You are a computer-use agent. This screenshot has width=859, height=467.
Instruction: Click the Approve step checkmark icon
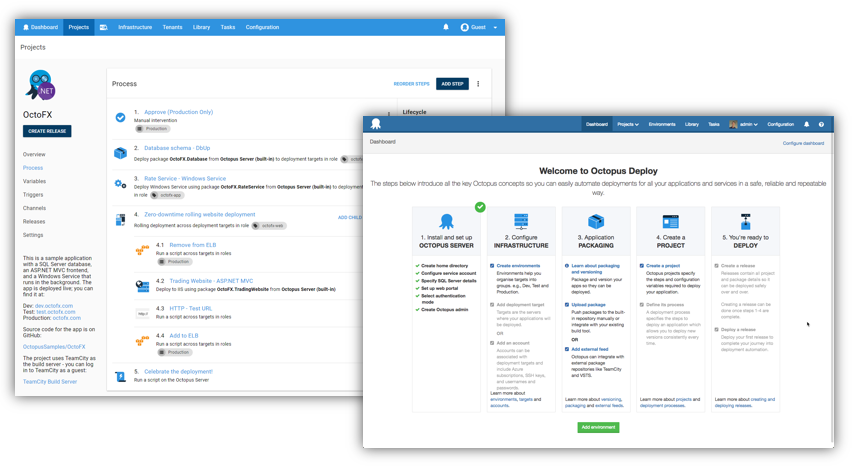(x=120, y=117)
